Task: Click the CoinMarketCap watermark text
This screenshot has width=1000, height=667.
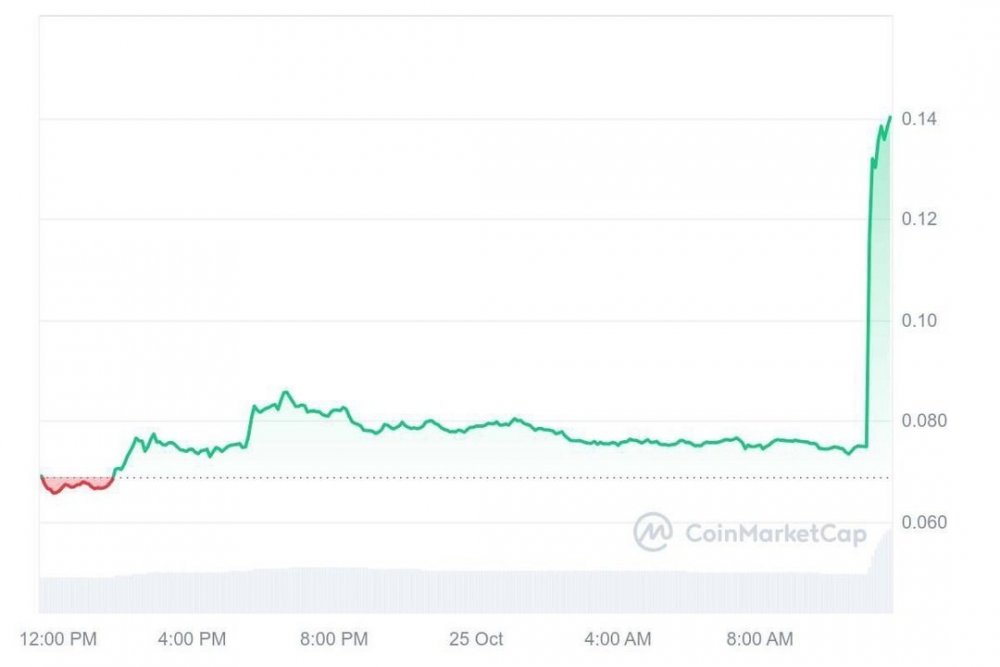Action: [x=775, y=533]
